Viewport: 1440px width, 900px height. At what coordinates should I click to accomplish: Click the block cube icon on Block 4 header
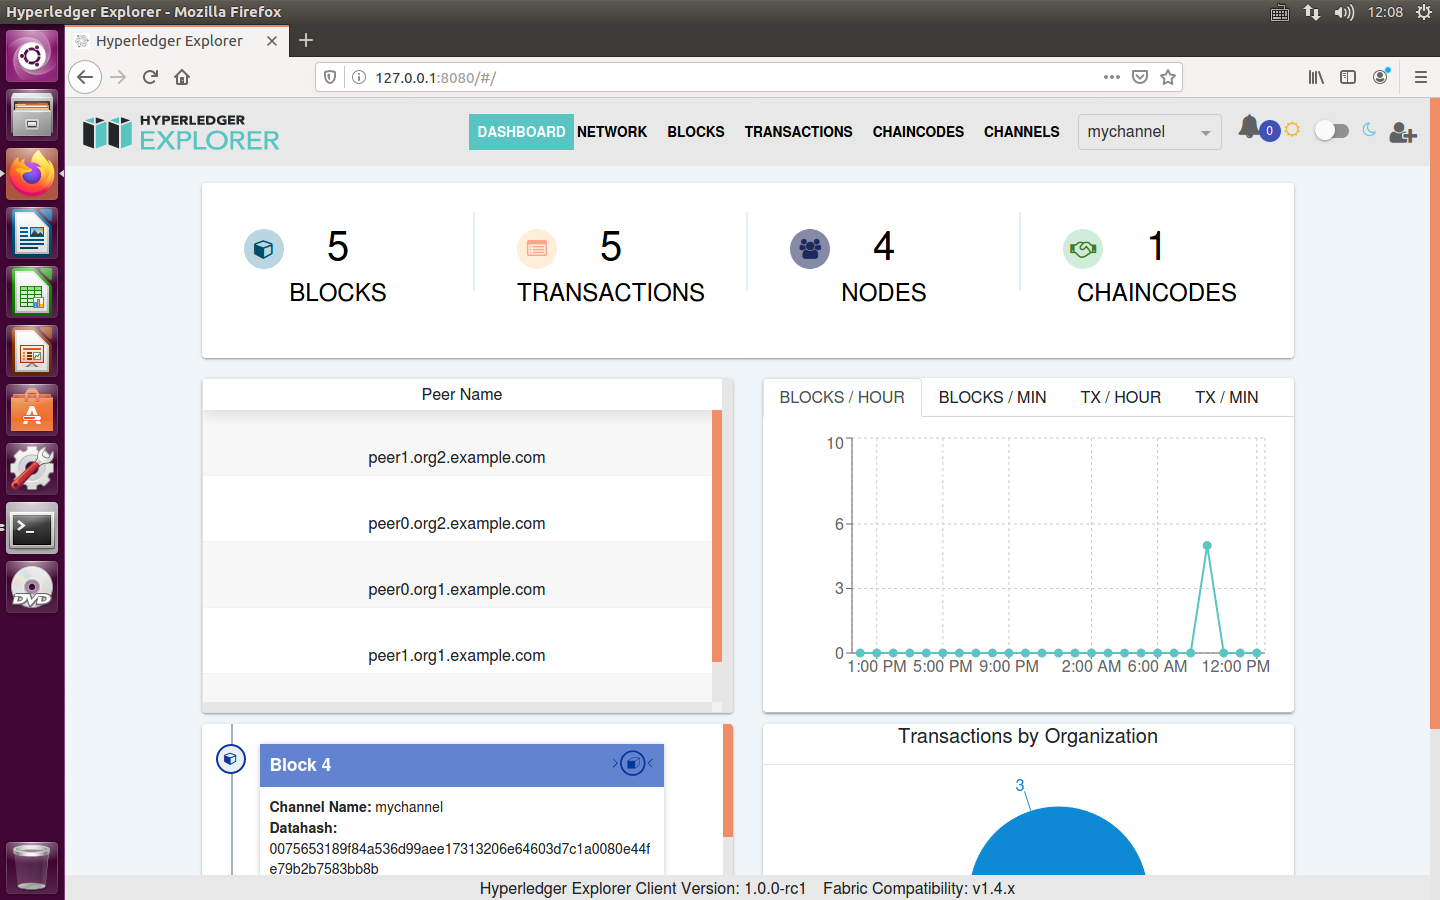pyautogui.click(x=634, y=764)
